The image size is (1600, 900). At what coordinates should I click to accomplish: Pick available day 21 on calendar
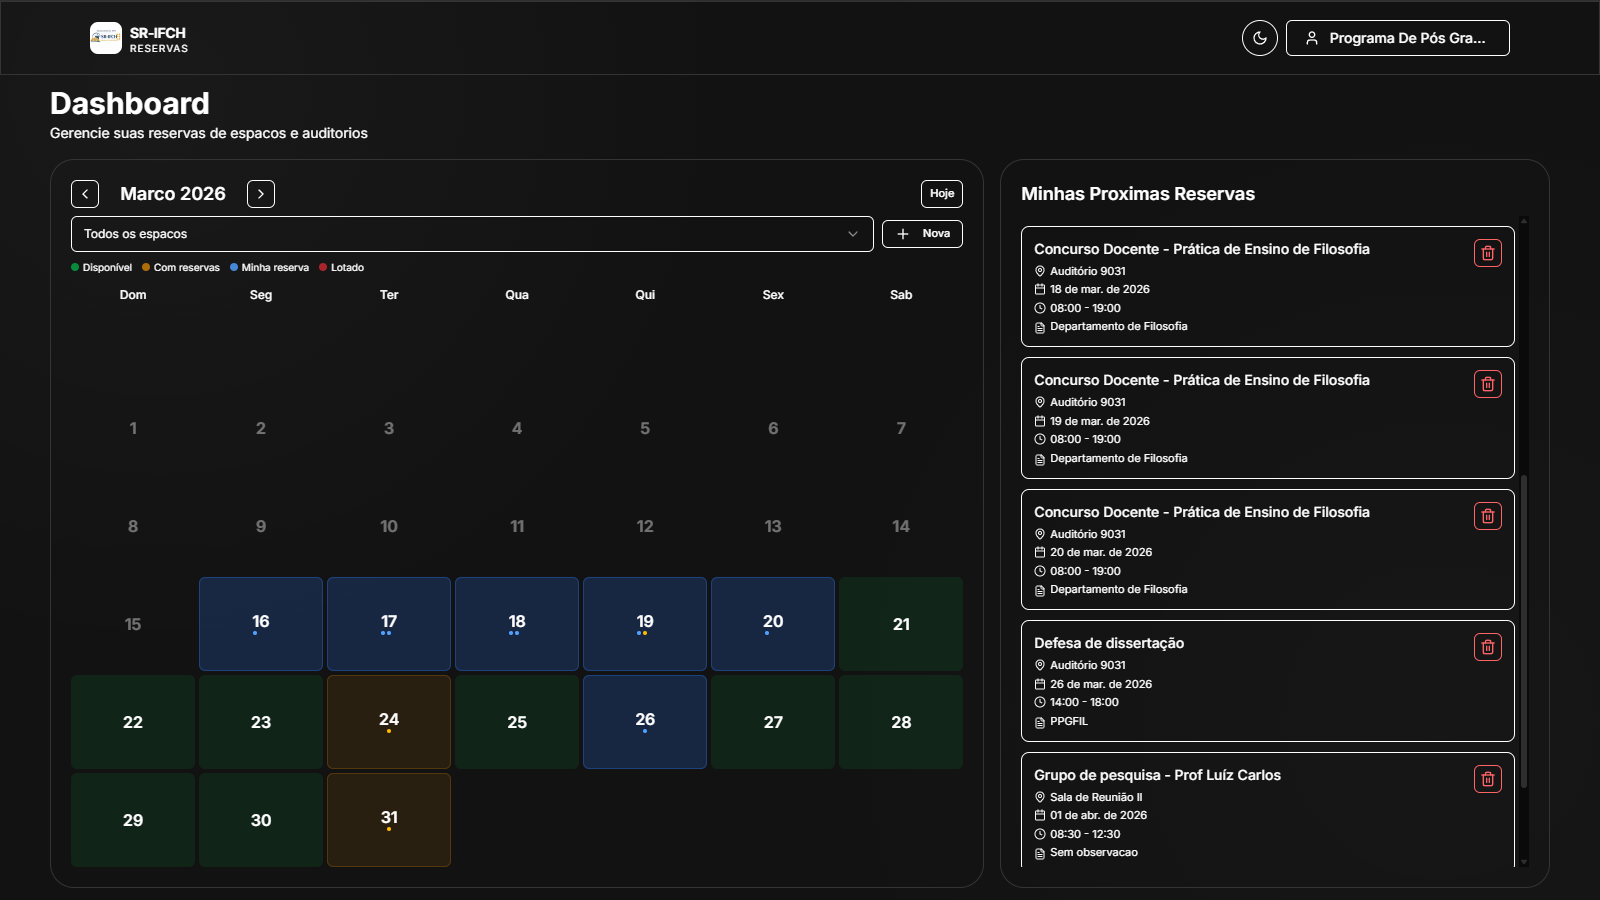(901, 624)
